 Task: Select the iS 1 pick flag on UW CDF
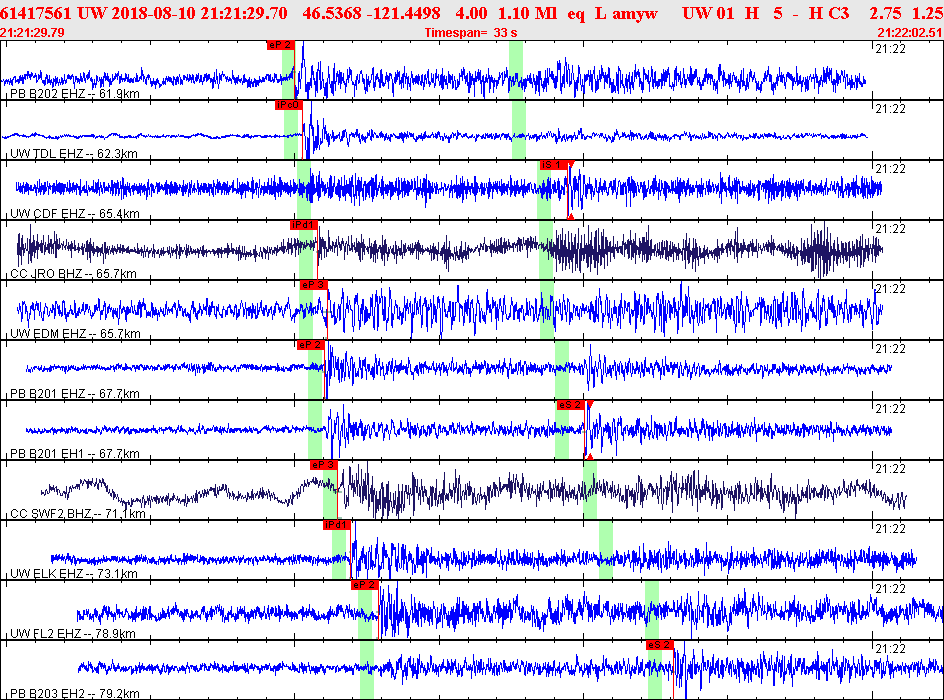pyautogui.click(x=553, y=165)
